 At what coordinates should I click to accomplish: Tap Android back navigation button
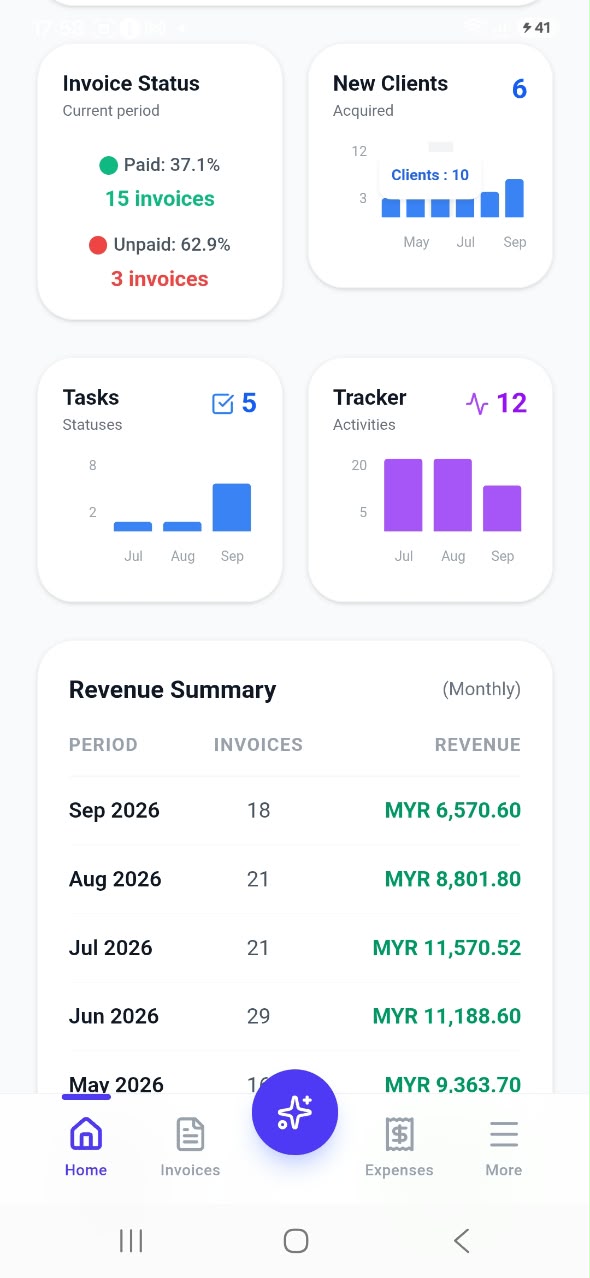tap(461, 1241)
